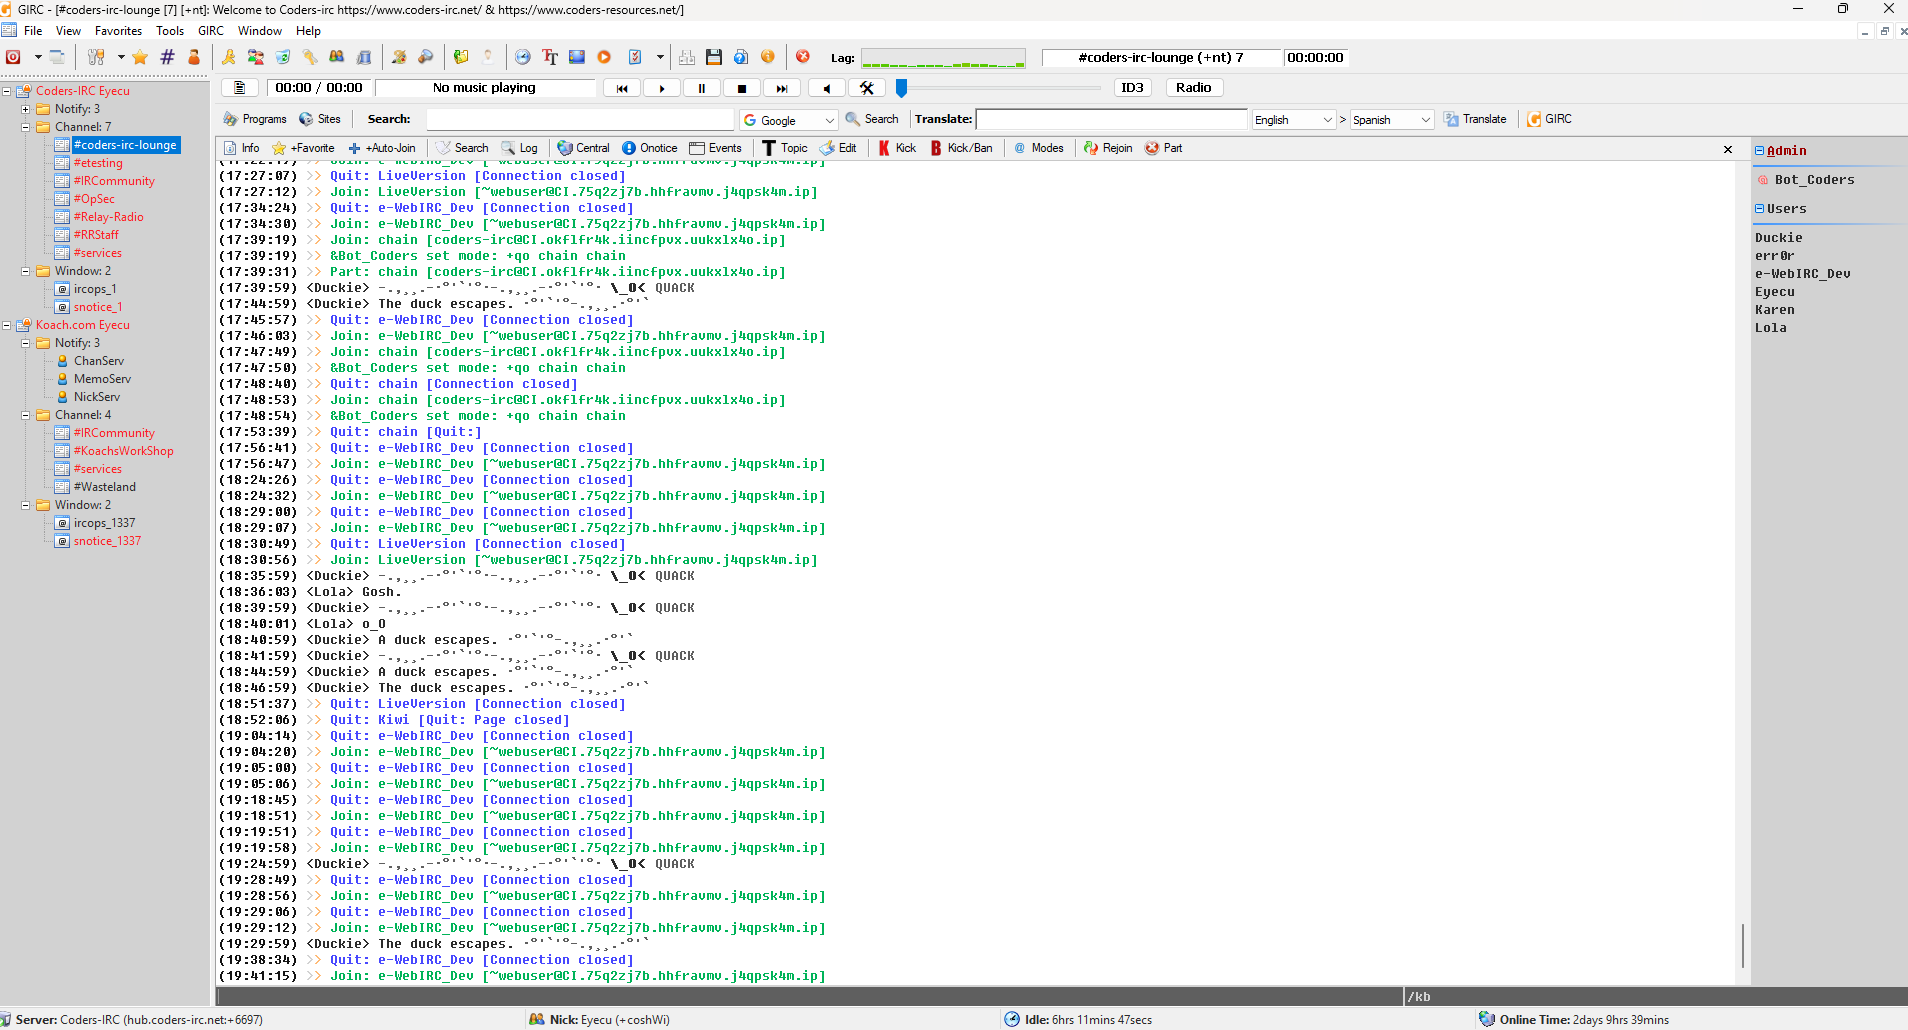Viewport: 1908px width, 1030px height.
Task: Open the Favorites menu
Action: click(x=118, y=31)
